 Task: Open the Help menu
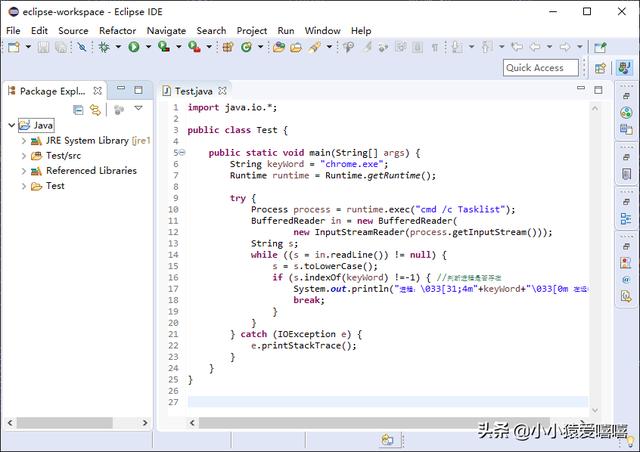tap(361, 31)
